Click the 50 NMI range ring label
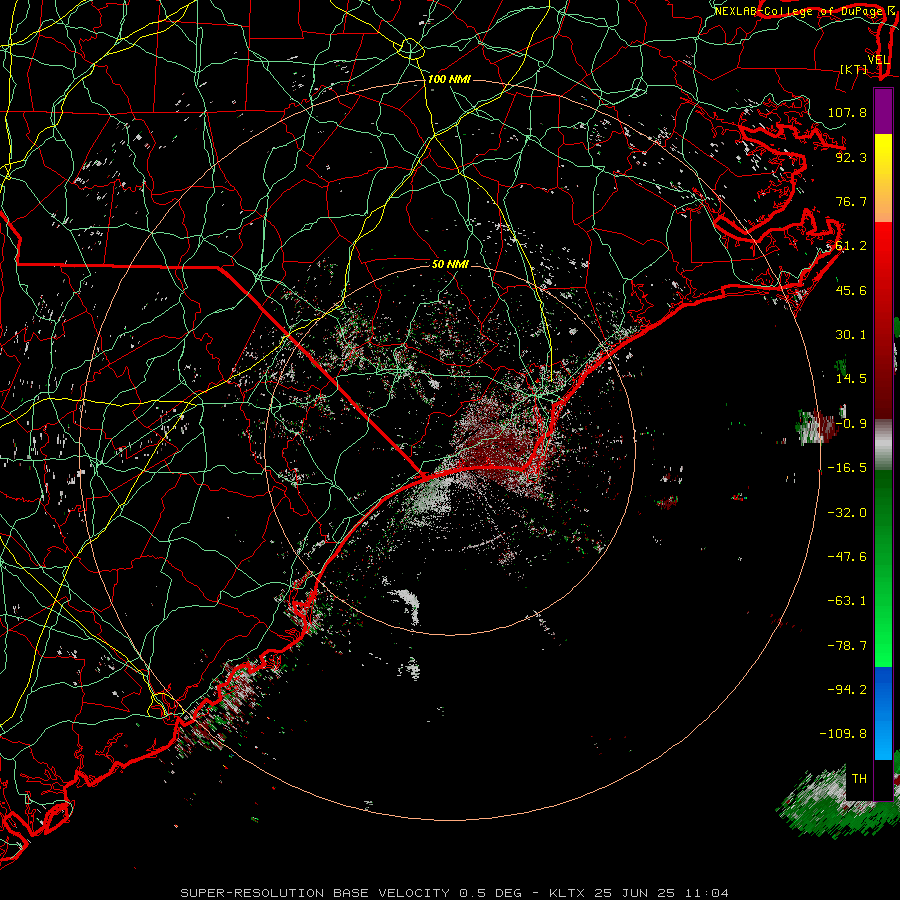 (450, 264)
